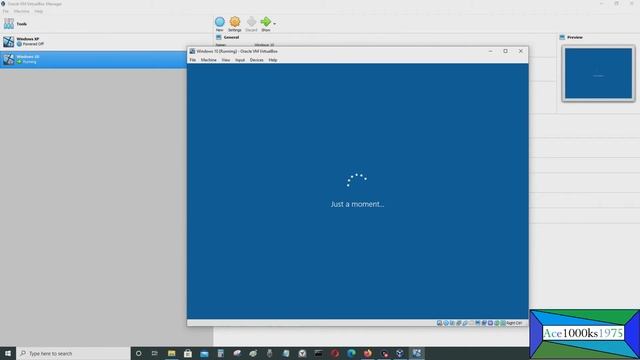The image size is (640, 360).
Task: Click hard disk activity icon in VM status bar
Action: (439, 323)
